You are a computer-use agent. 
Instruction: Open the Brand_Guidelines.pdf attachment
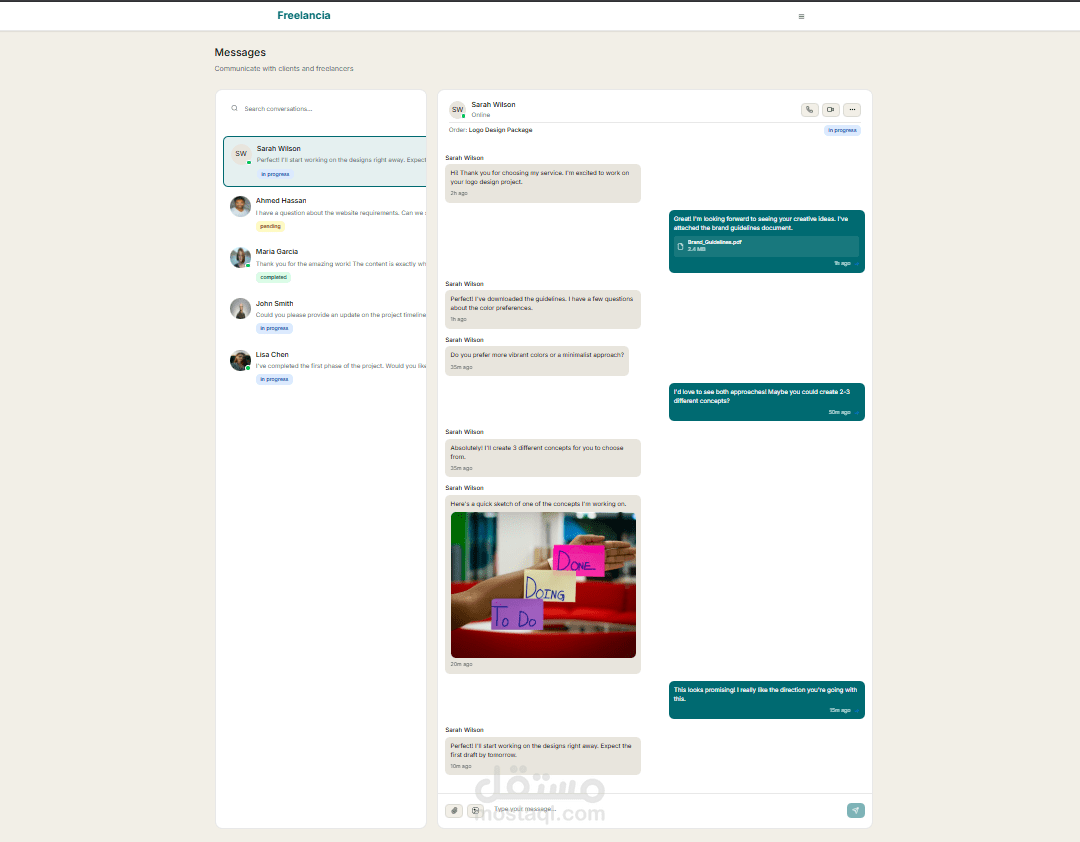766,246
